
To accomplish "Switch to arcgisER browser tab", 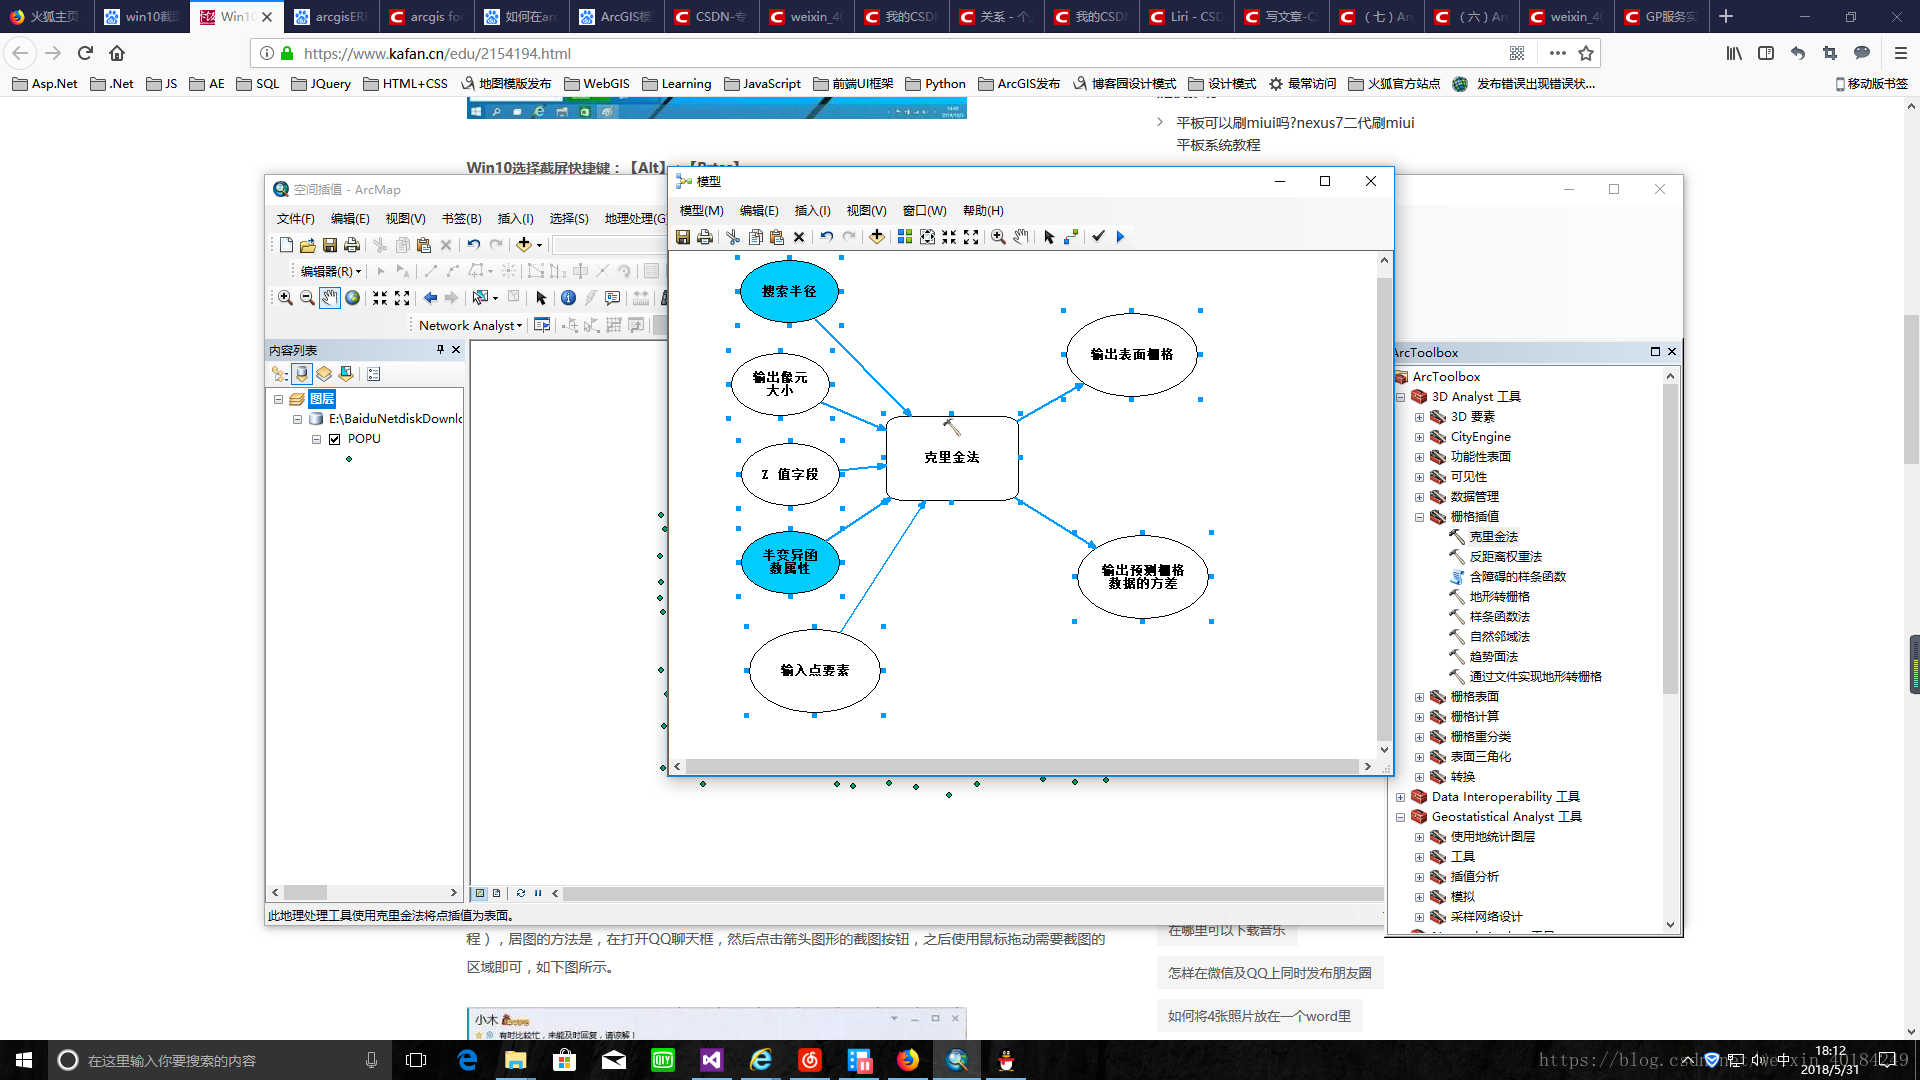I will coord(332,16).
